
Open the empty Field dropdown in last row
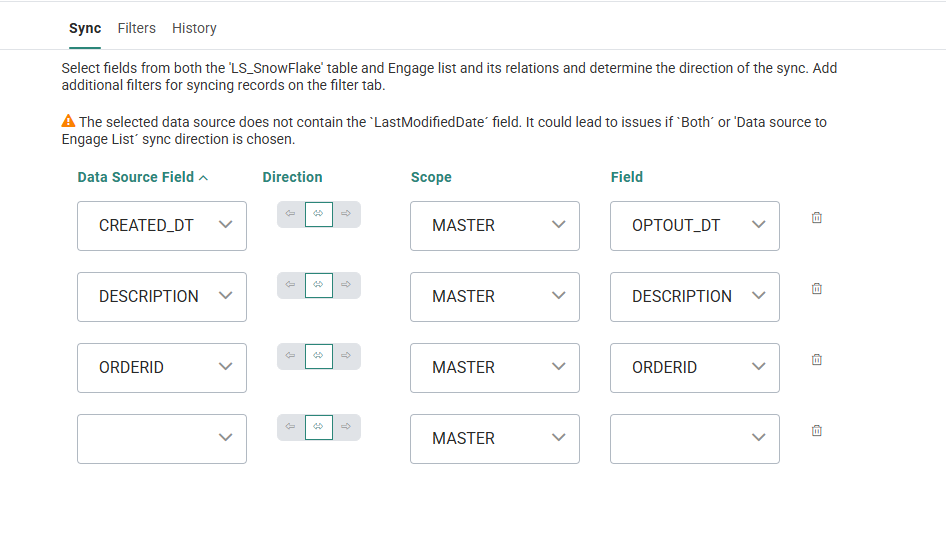tap(694, 439)
